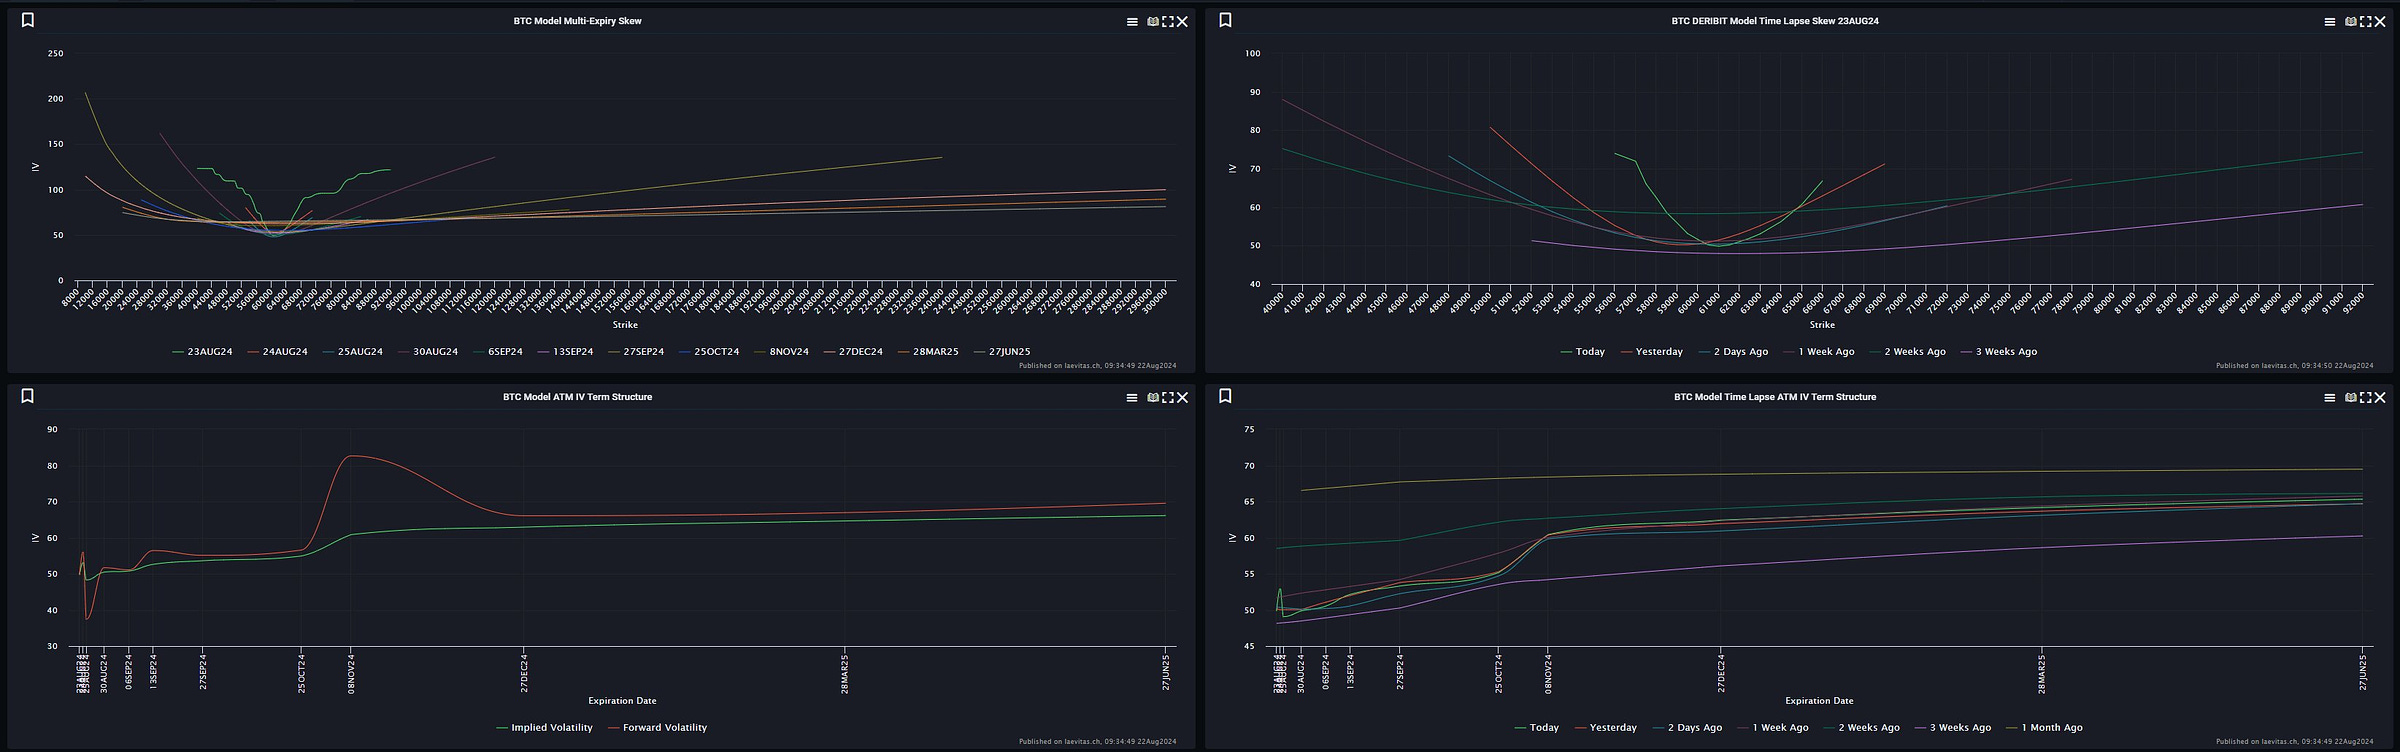Bookmark the BTC Model ATM IV Term Structure chart
This screenshot has height=752, width=2400.
tap(28, 396)
